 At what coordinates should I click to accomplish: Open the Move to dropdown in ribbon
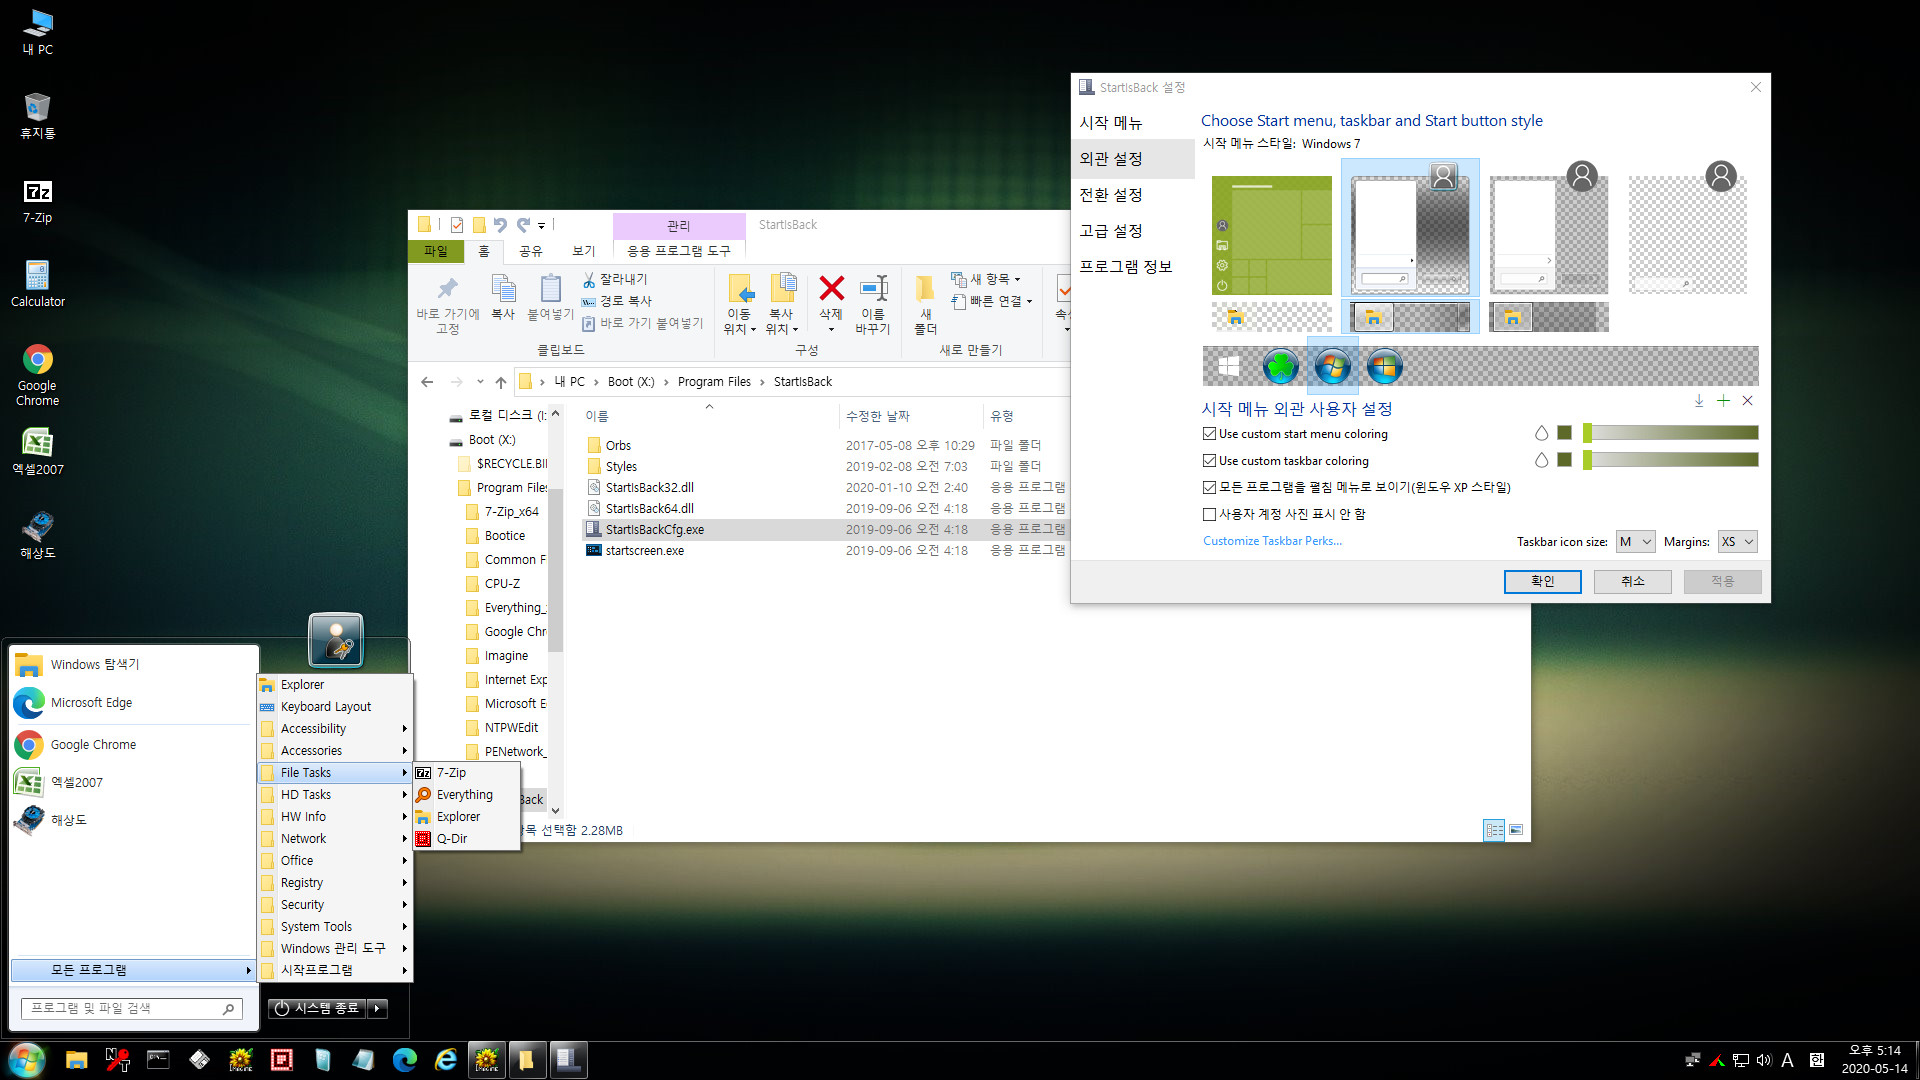pyautogui.click(x=740, y=322)
